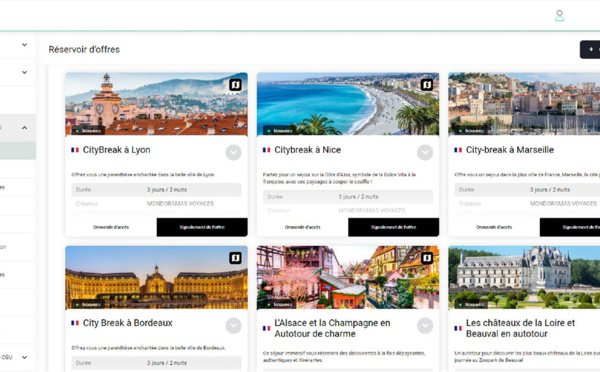Click the Durée 3 jours / 2 nuits row on Bordeaux card
This screenshot has width=600, height=372.
pyautogui.click(x=157, y=363)
